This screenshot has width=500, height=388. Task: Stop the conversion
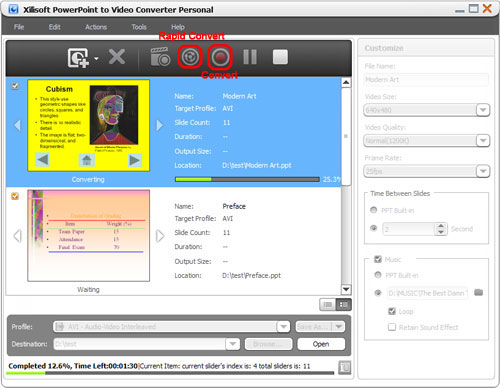pyautogui.click(x=280, y=57)
